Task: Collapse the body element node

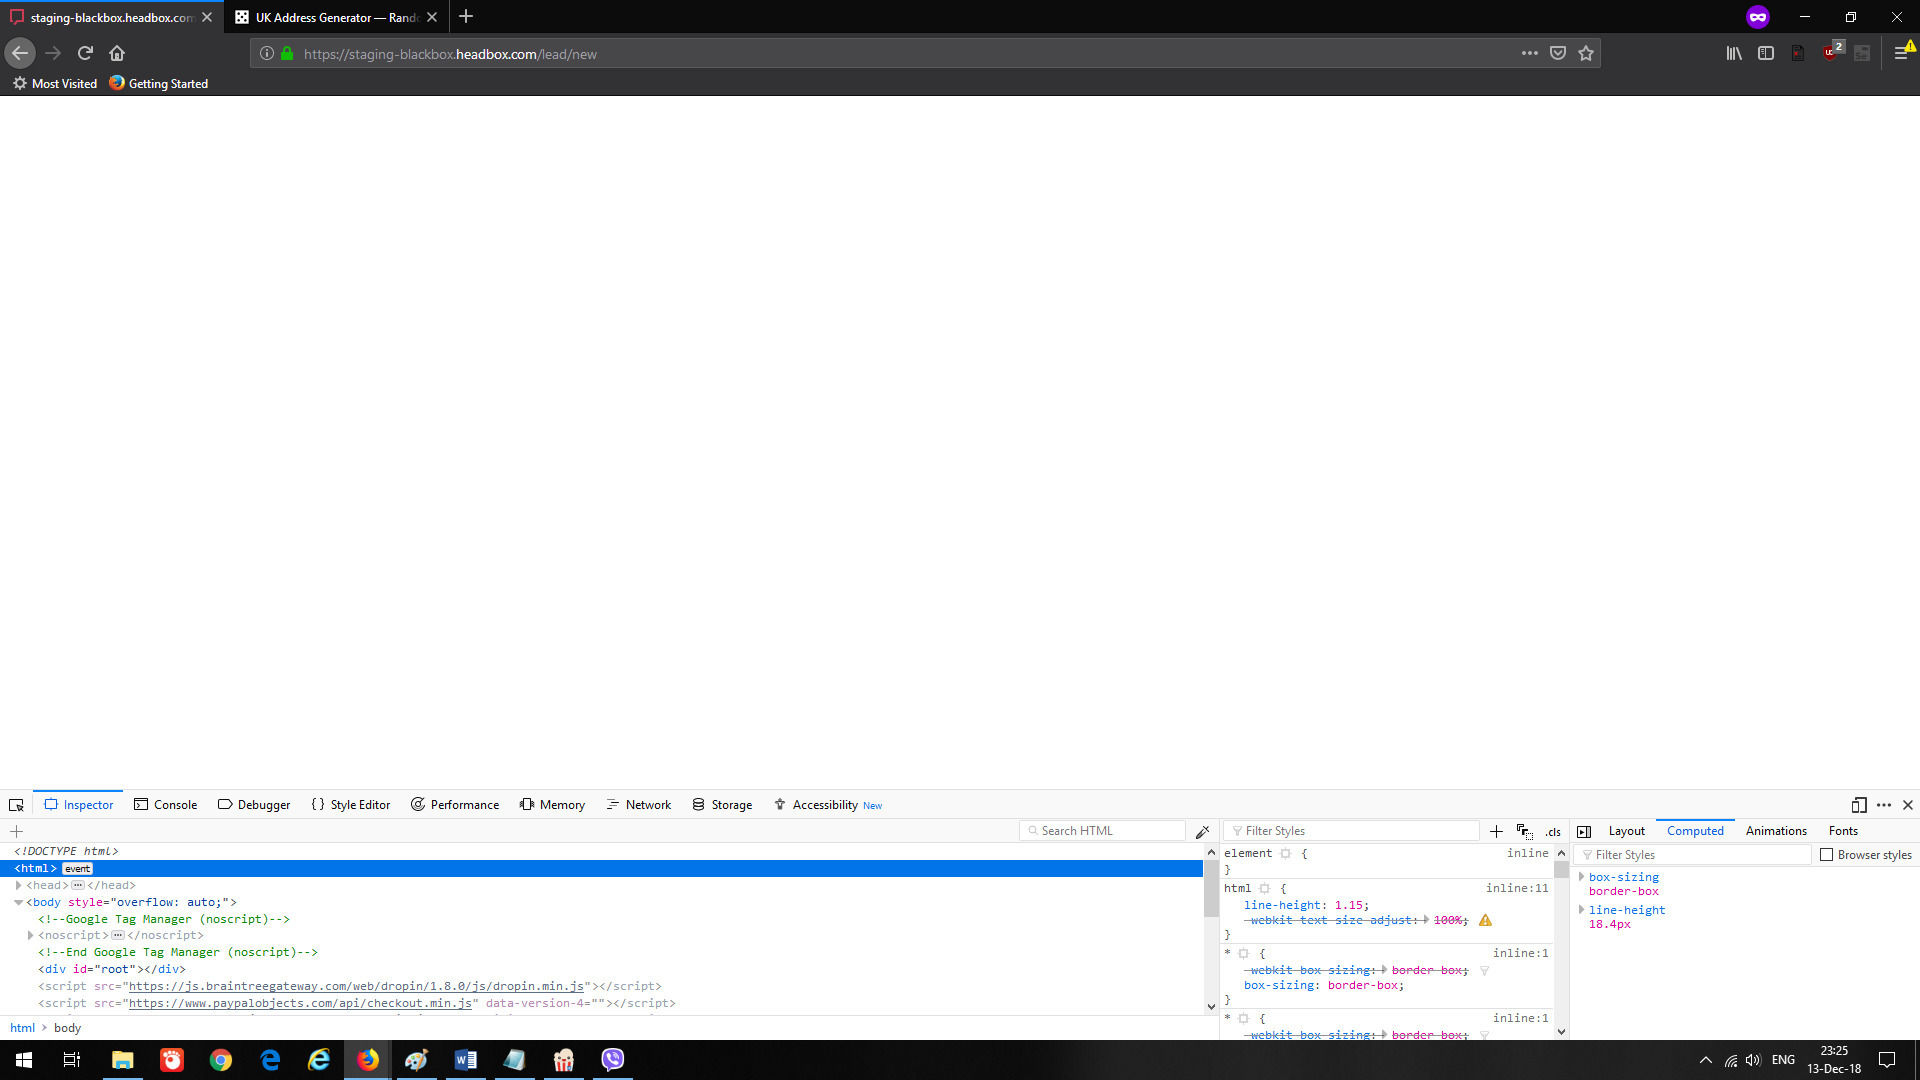Action: (19, 902)
